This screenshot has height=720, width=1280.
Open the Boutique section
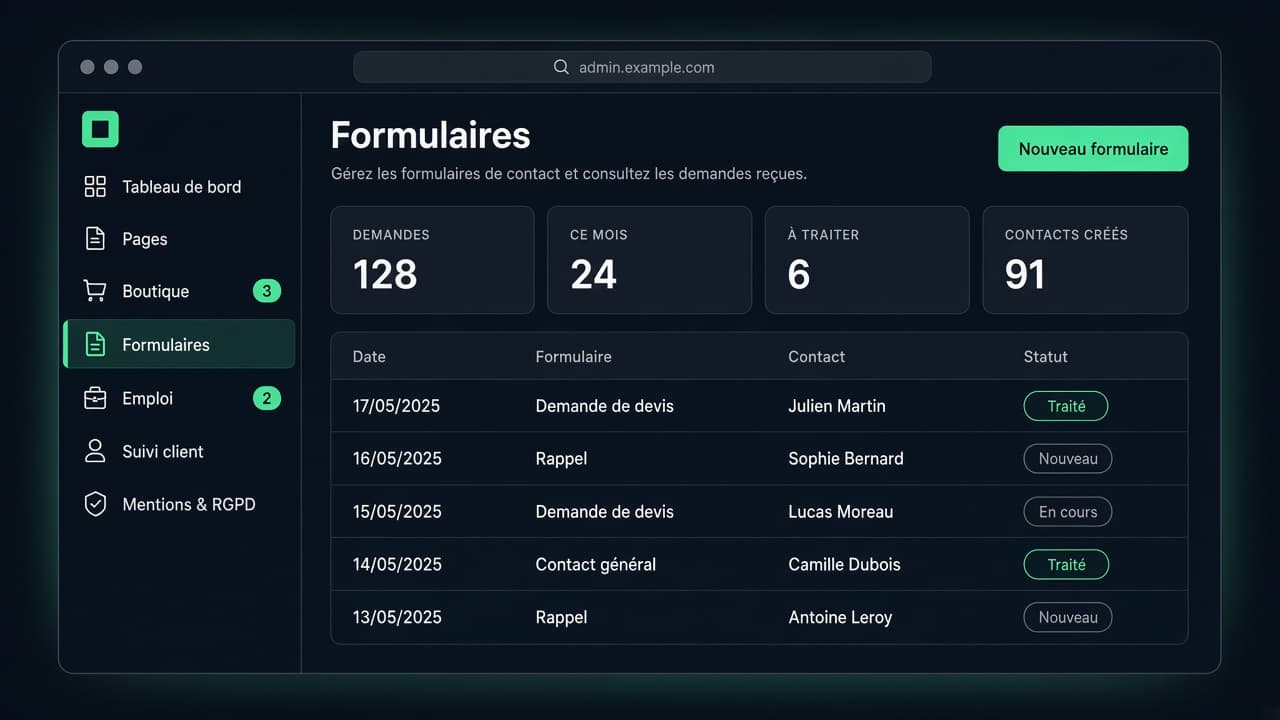tap(179, 291)
